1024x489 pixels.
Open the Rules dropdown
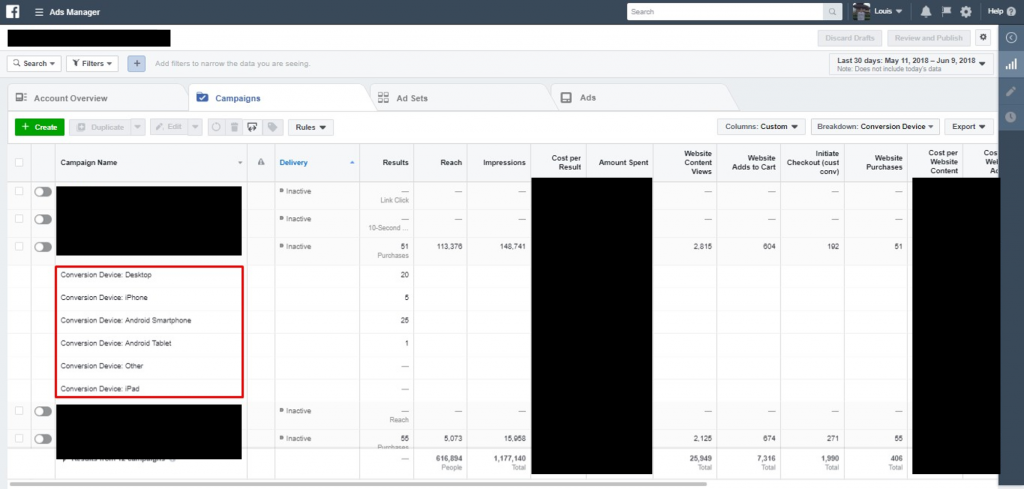(311, 127)
